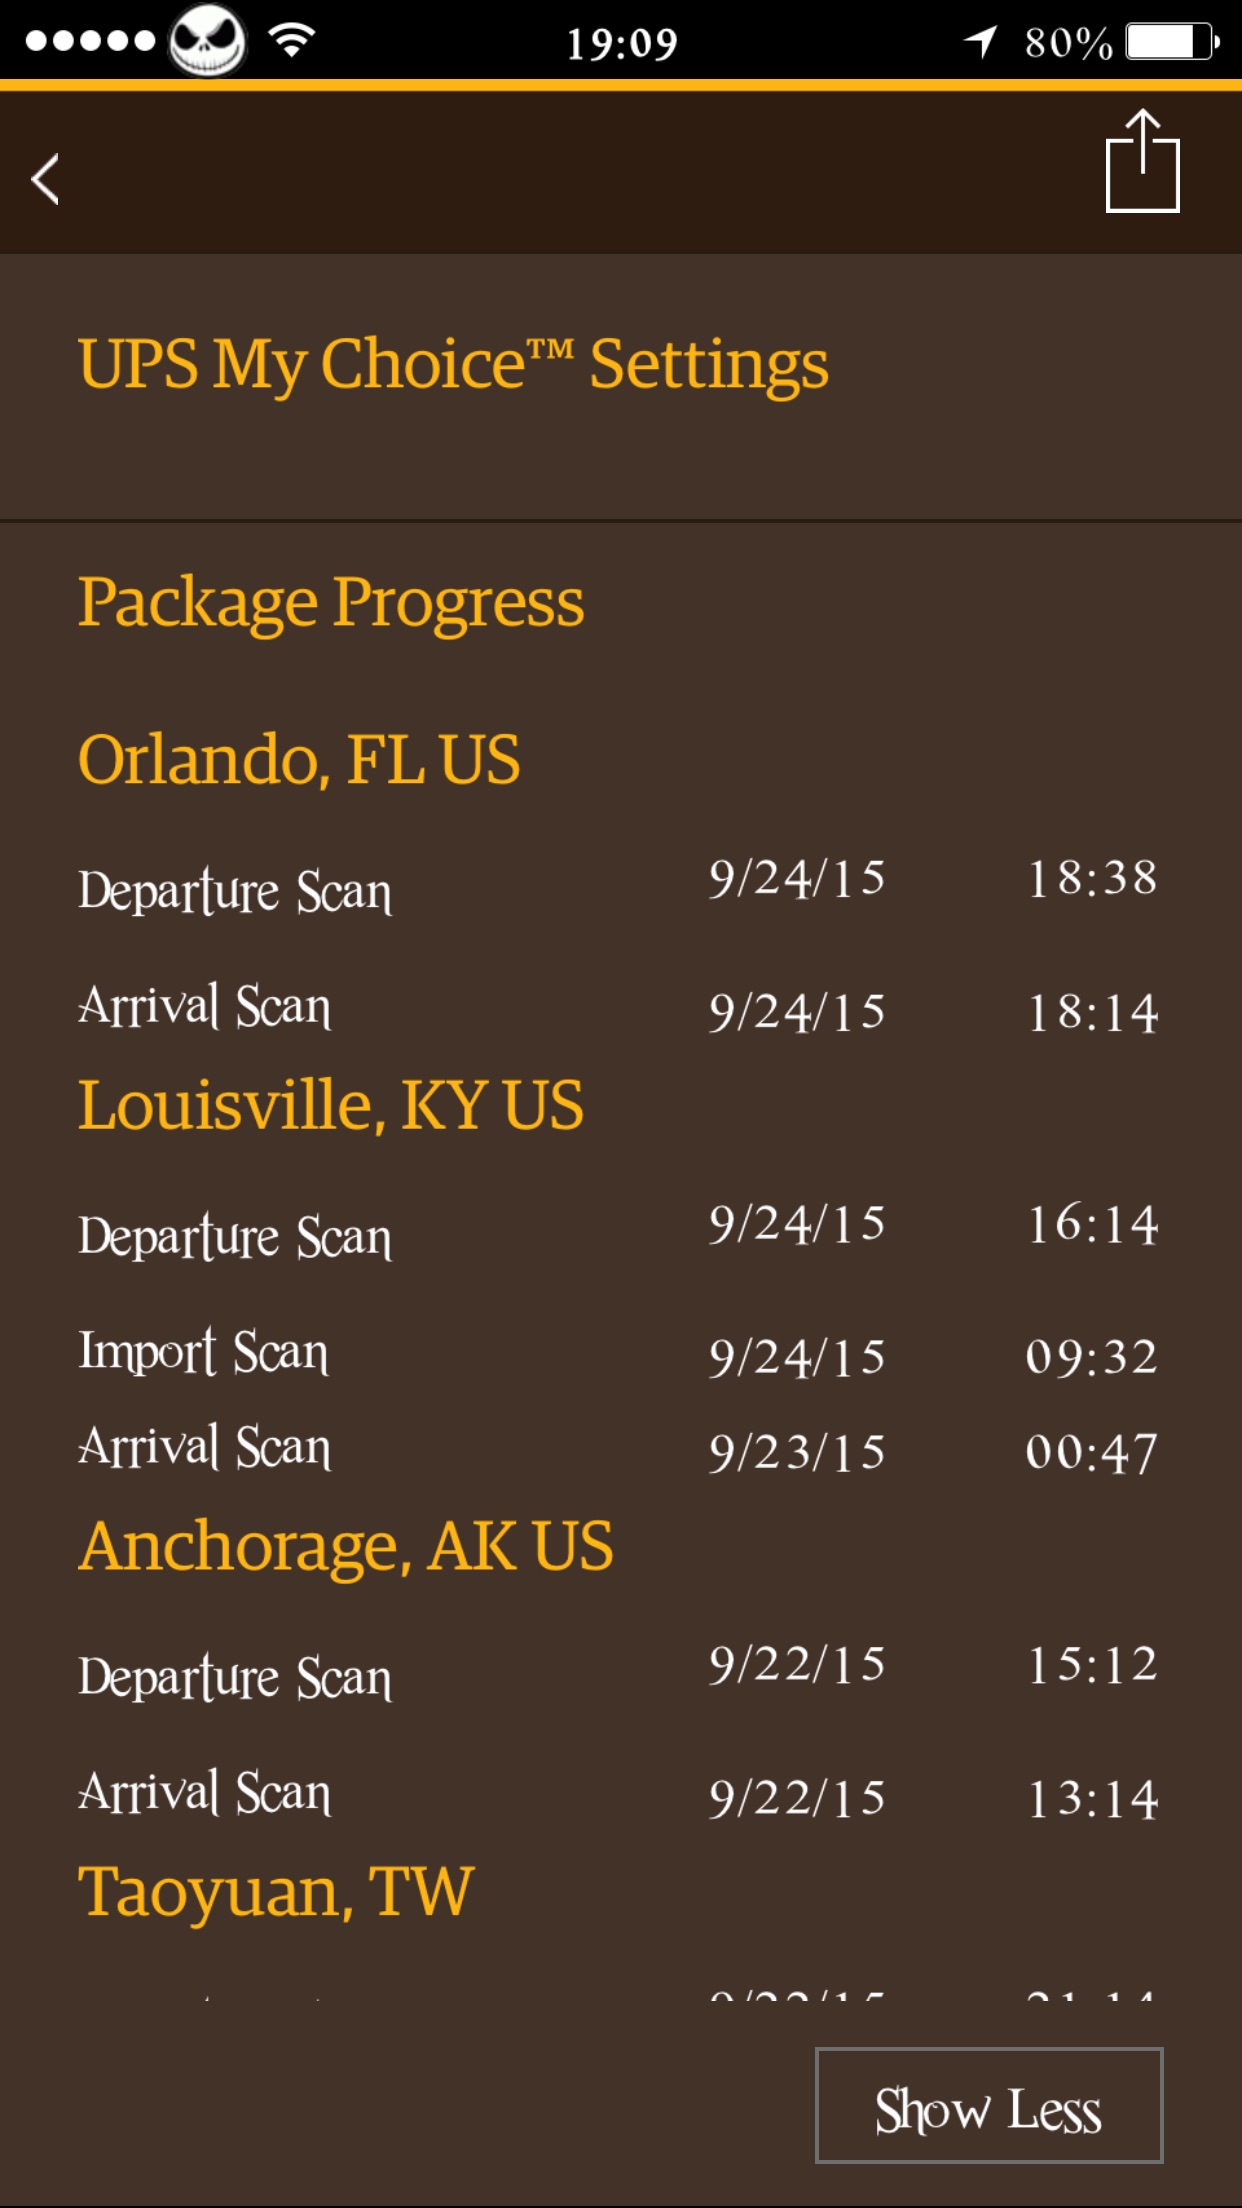Screen dimensions: 1242x2208
Task: Tap the signal strength dots
Action: click(90, 41)
